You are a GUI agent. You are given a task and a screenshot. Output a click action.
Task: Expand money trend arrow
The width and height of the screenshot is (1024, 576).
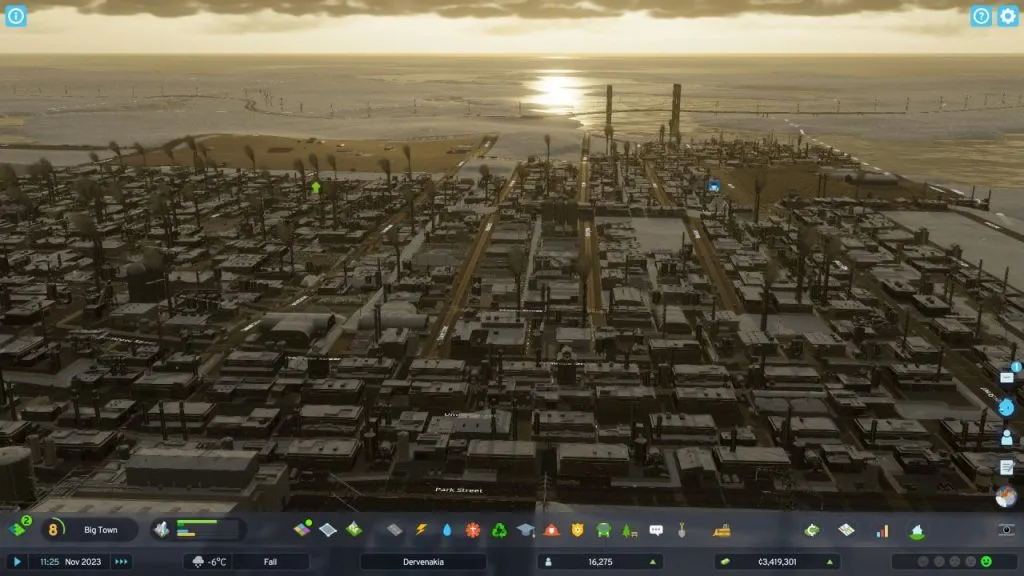pyautogui.click(x=829, y=562)
